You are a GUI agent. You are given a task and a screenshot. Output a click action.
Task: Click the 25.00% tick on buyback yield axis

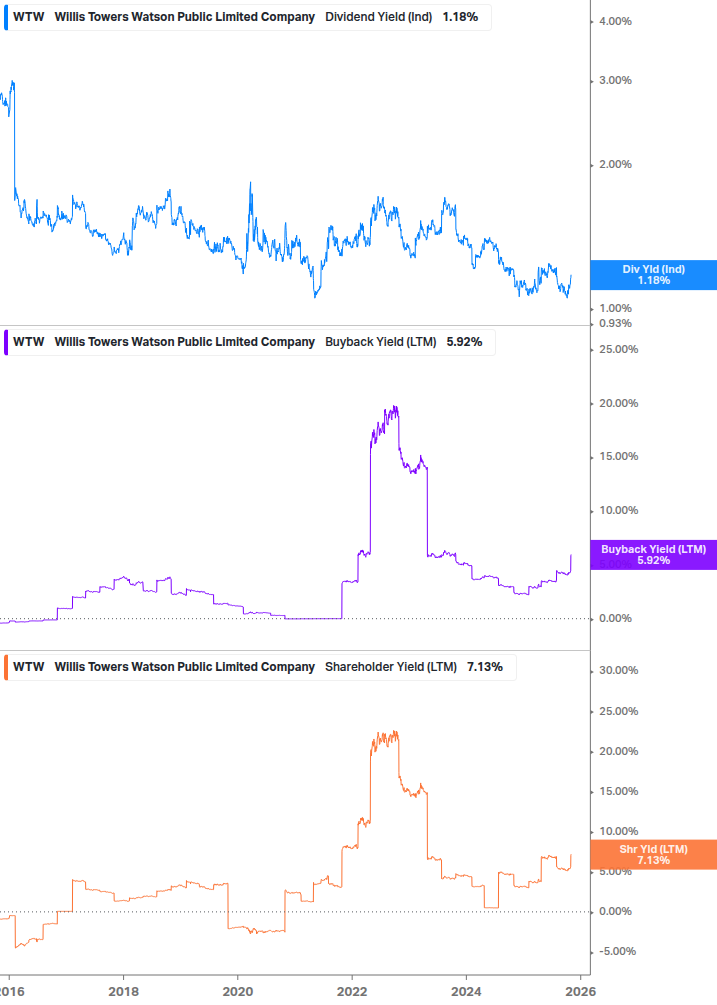(x=618, y=349)
